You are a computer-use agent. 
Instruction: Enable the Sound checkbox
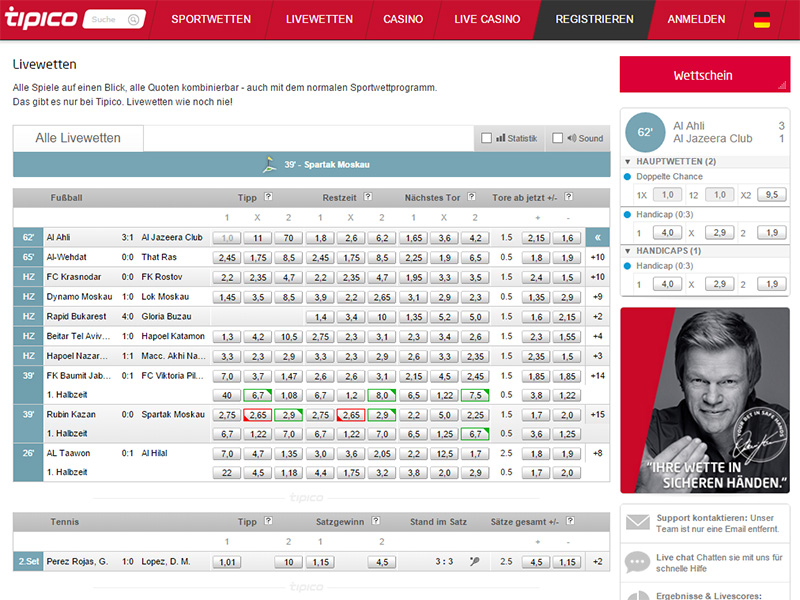[x=558, y=138]
